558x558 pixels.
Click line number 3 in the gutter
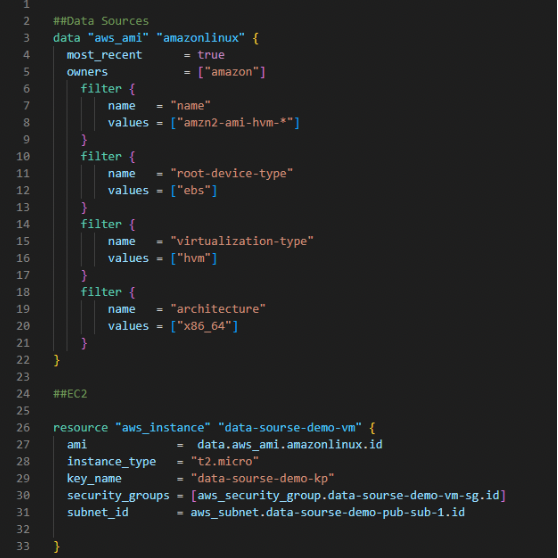[x=26, y=38]
